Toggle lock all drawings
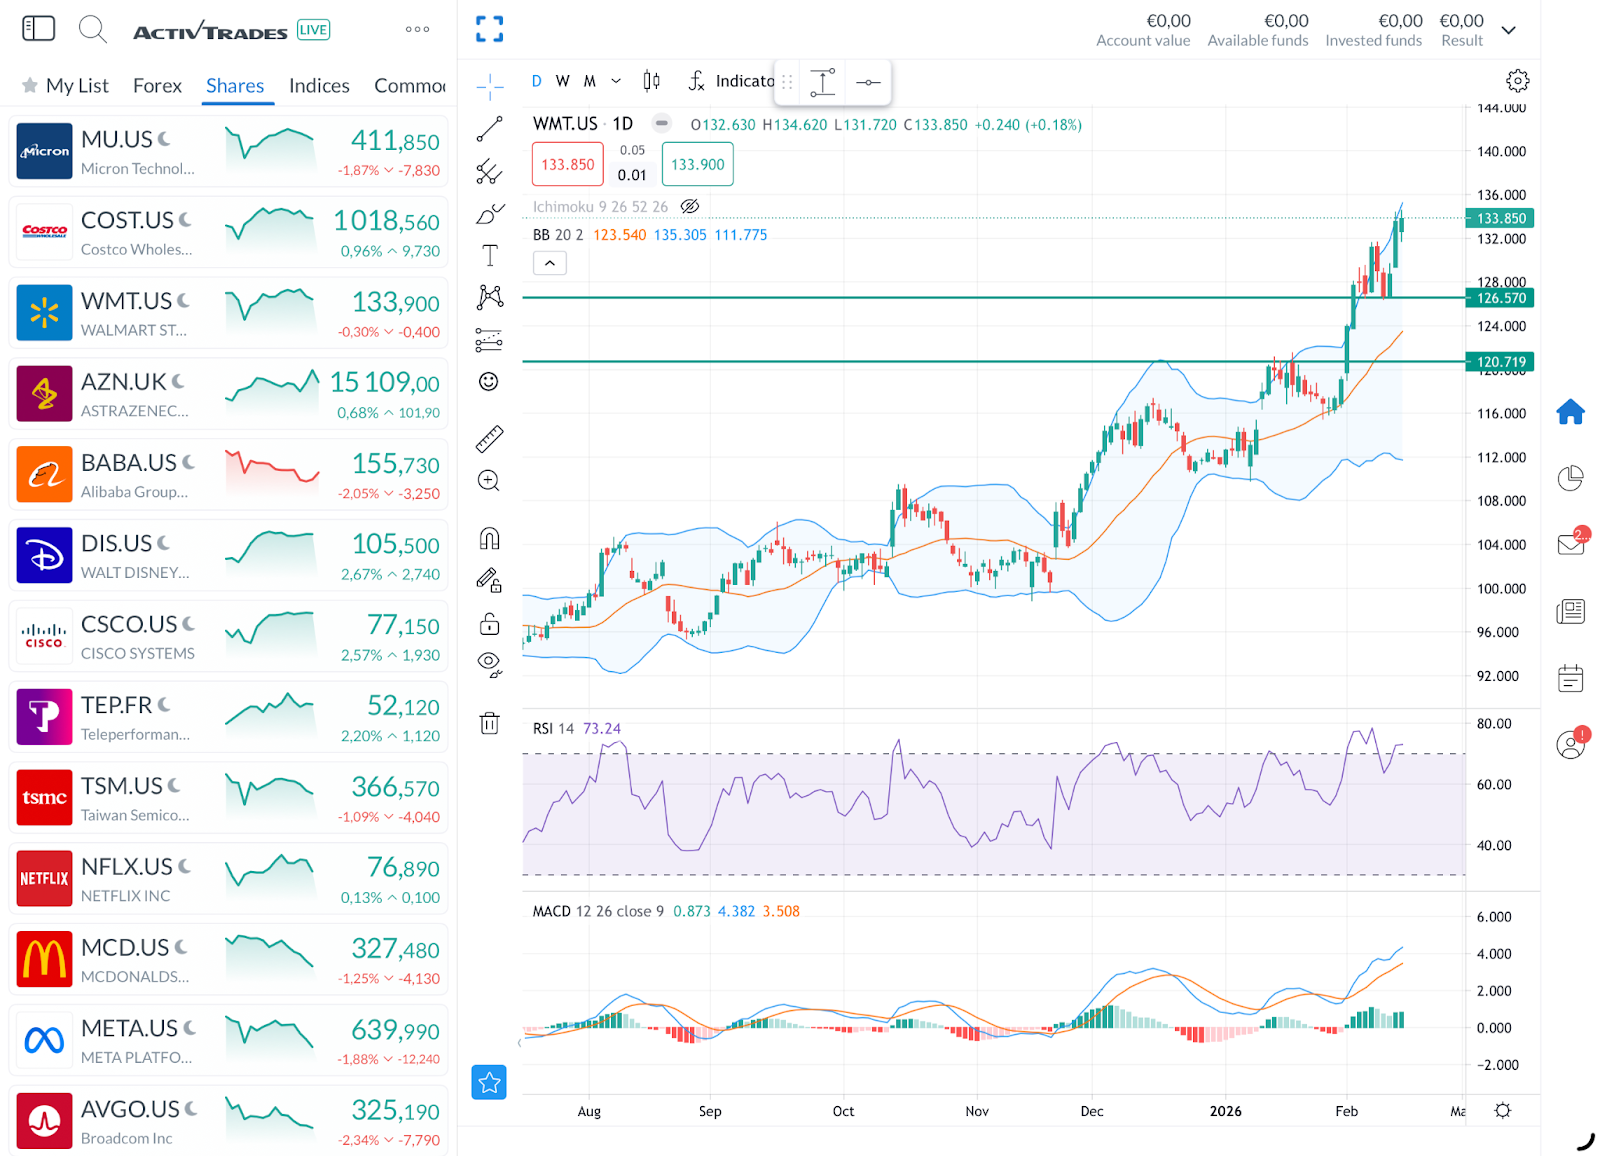The height and width of the screenshot is (1156, 1600). (489, 624)
